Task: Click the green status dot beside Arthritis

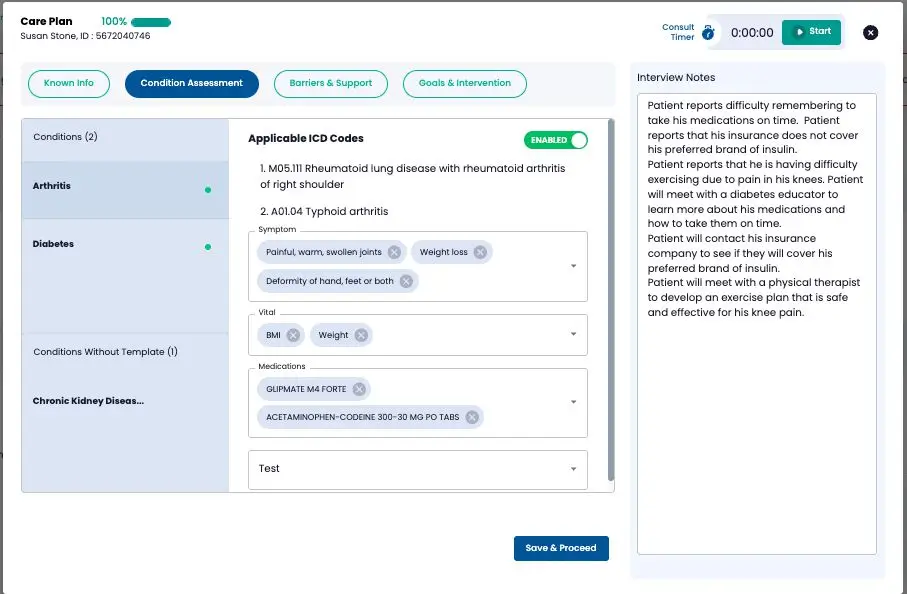Action: 208,190
